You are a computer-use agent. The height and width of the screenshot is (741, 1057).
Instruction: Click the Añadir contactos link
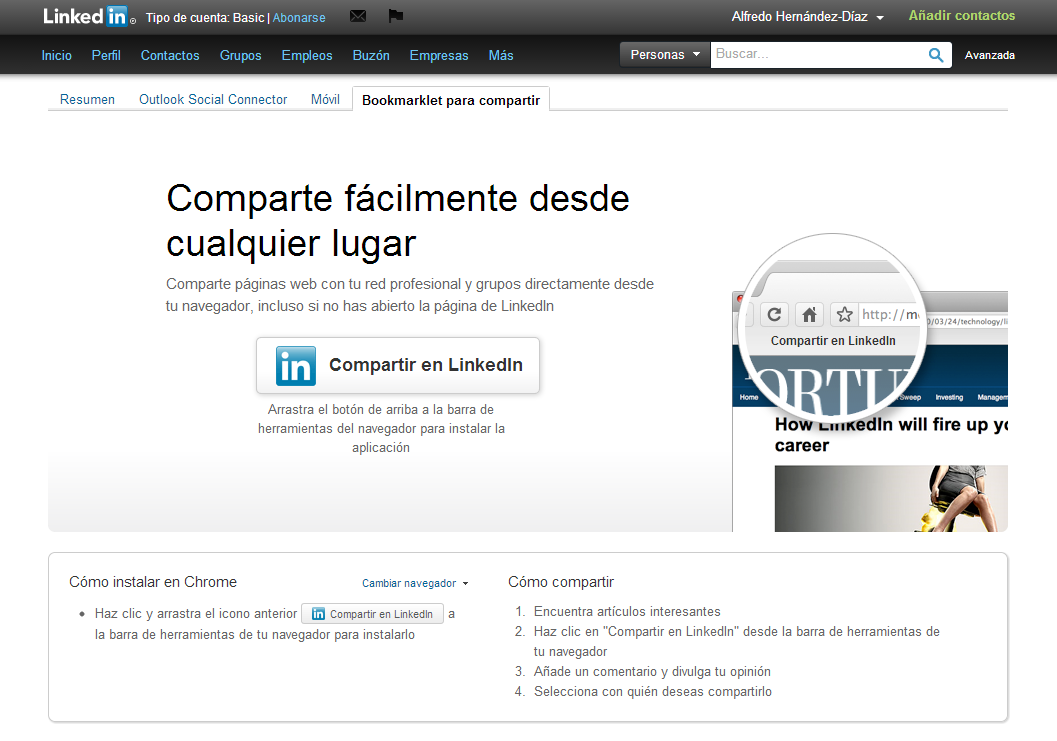[961, 16]
